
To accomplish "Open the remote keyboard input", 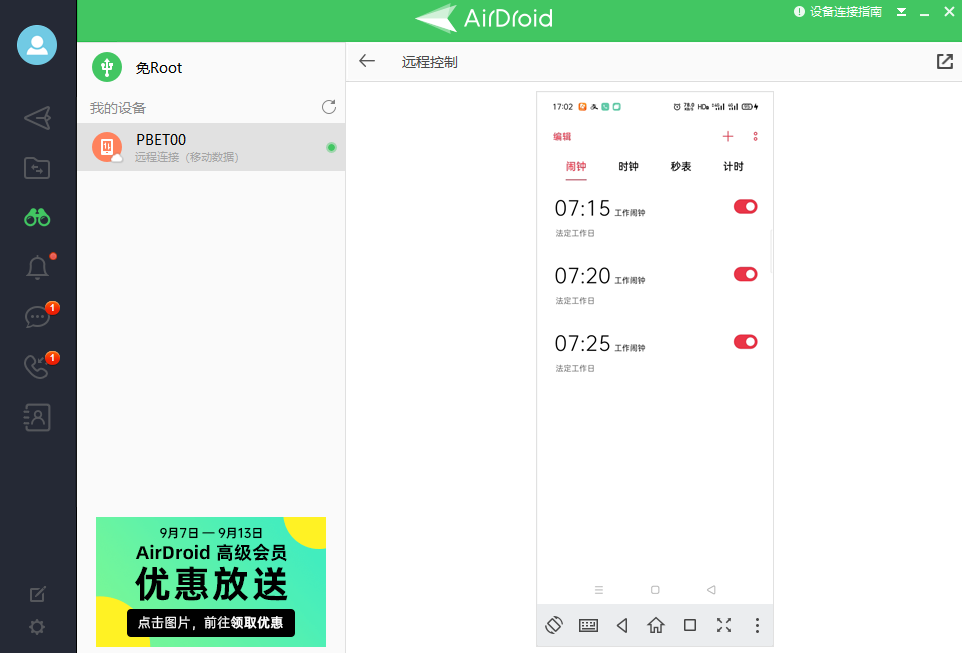I will (588, 625).
